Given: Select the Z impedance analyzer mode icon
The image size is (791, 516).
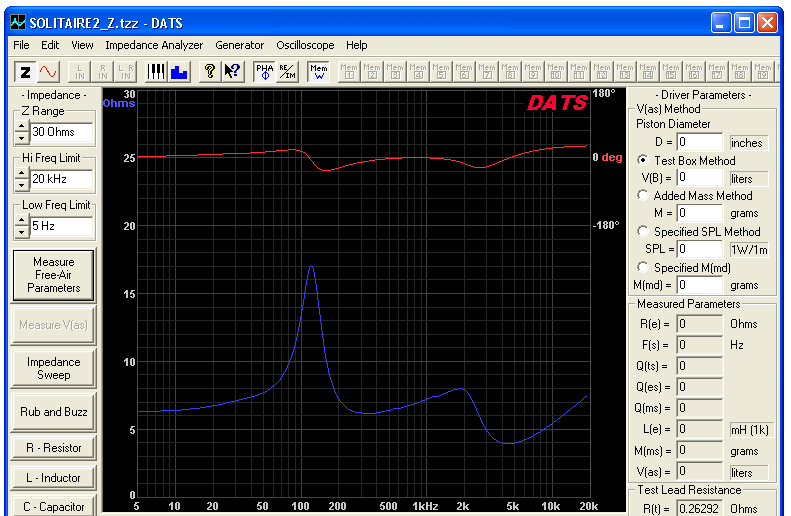Looking at the screenshot, I should click(25, 72).
